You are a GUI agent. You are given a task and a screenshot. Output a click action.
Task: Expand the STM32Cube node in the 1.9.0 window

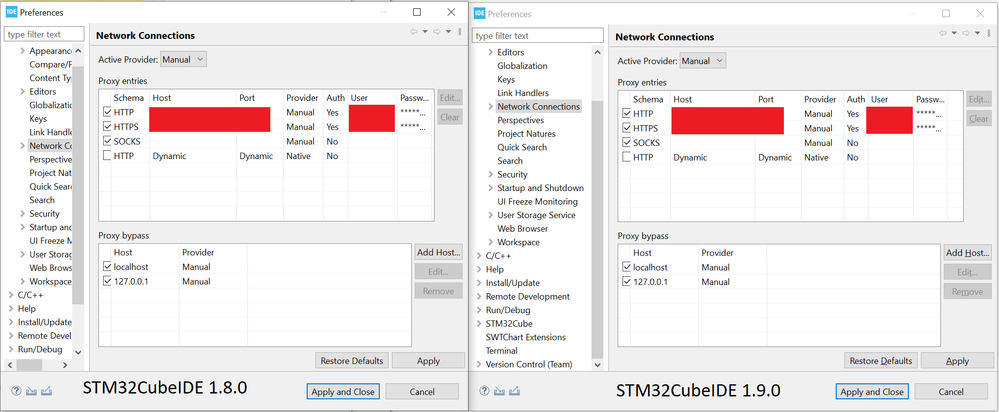tap(479, 323)
